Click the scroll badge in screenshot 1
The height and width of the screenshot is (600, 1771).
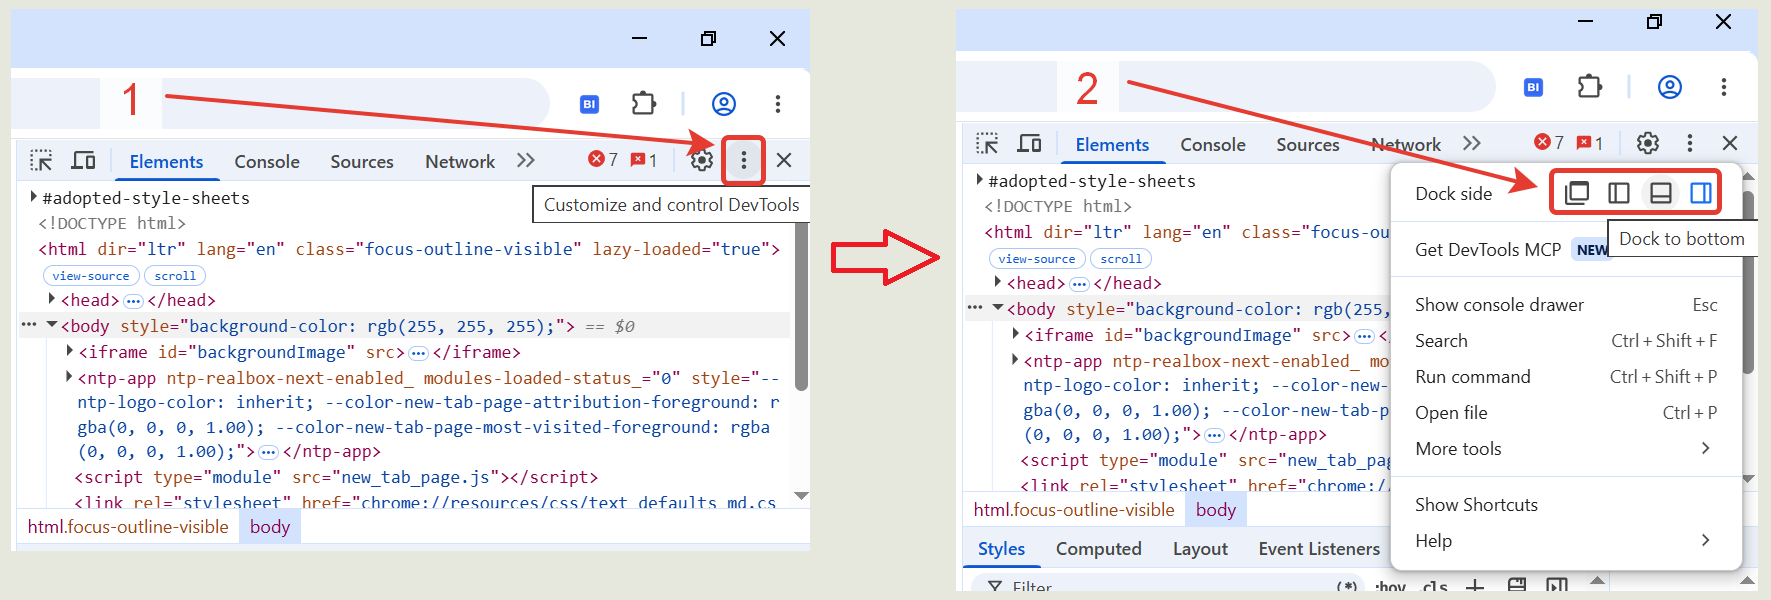175,276
